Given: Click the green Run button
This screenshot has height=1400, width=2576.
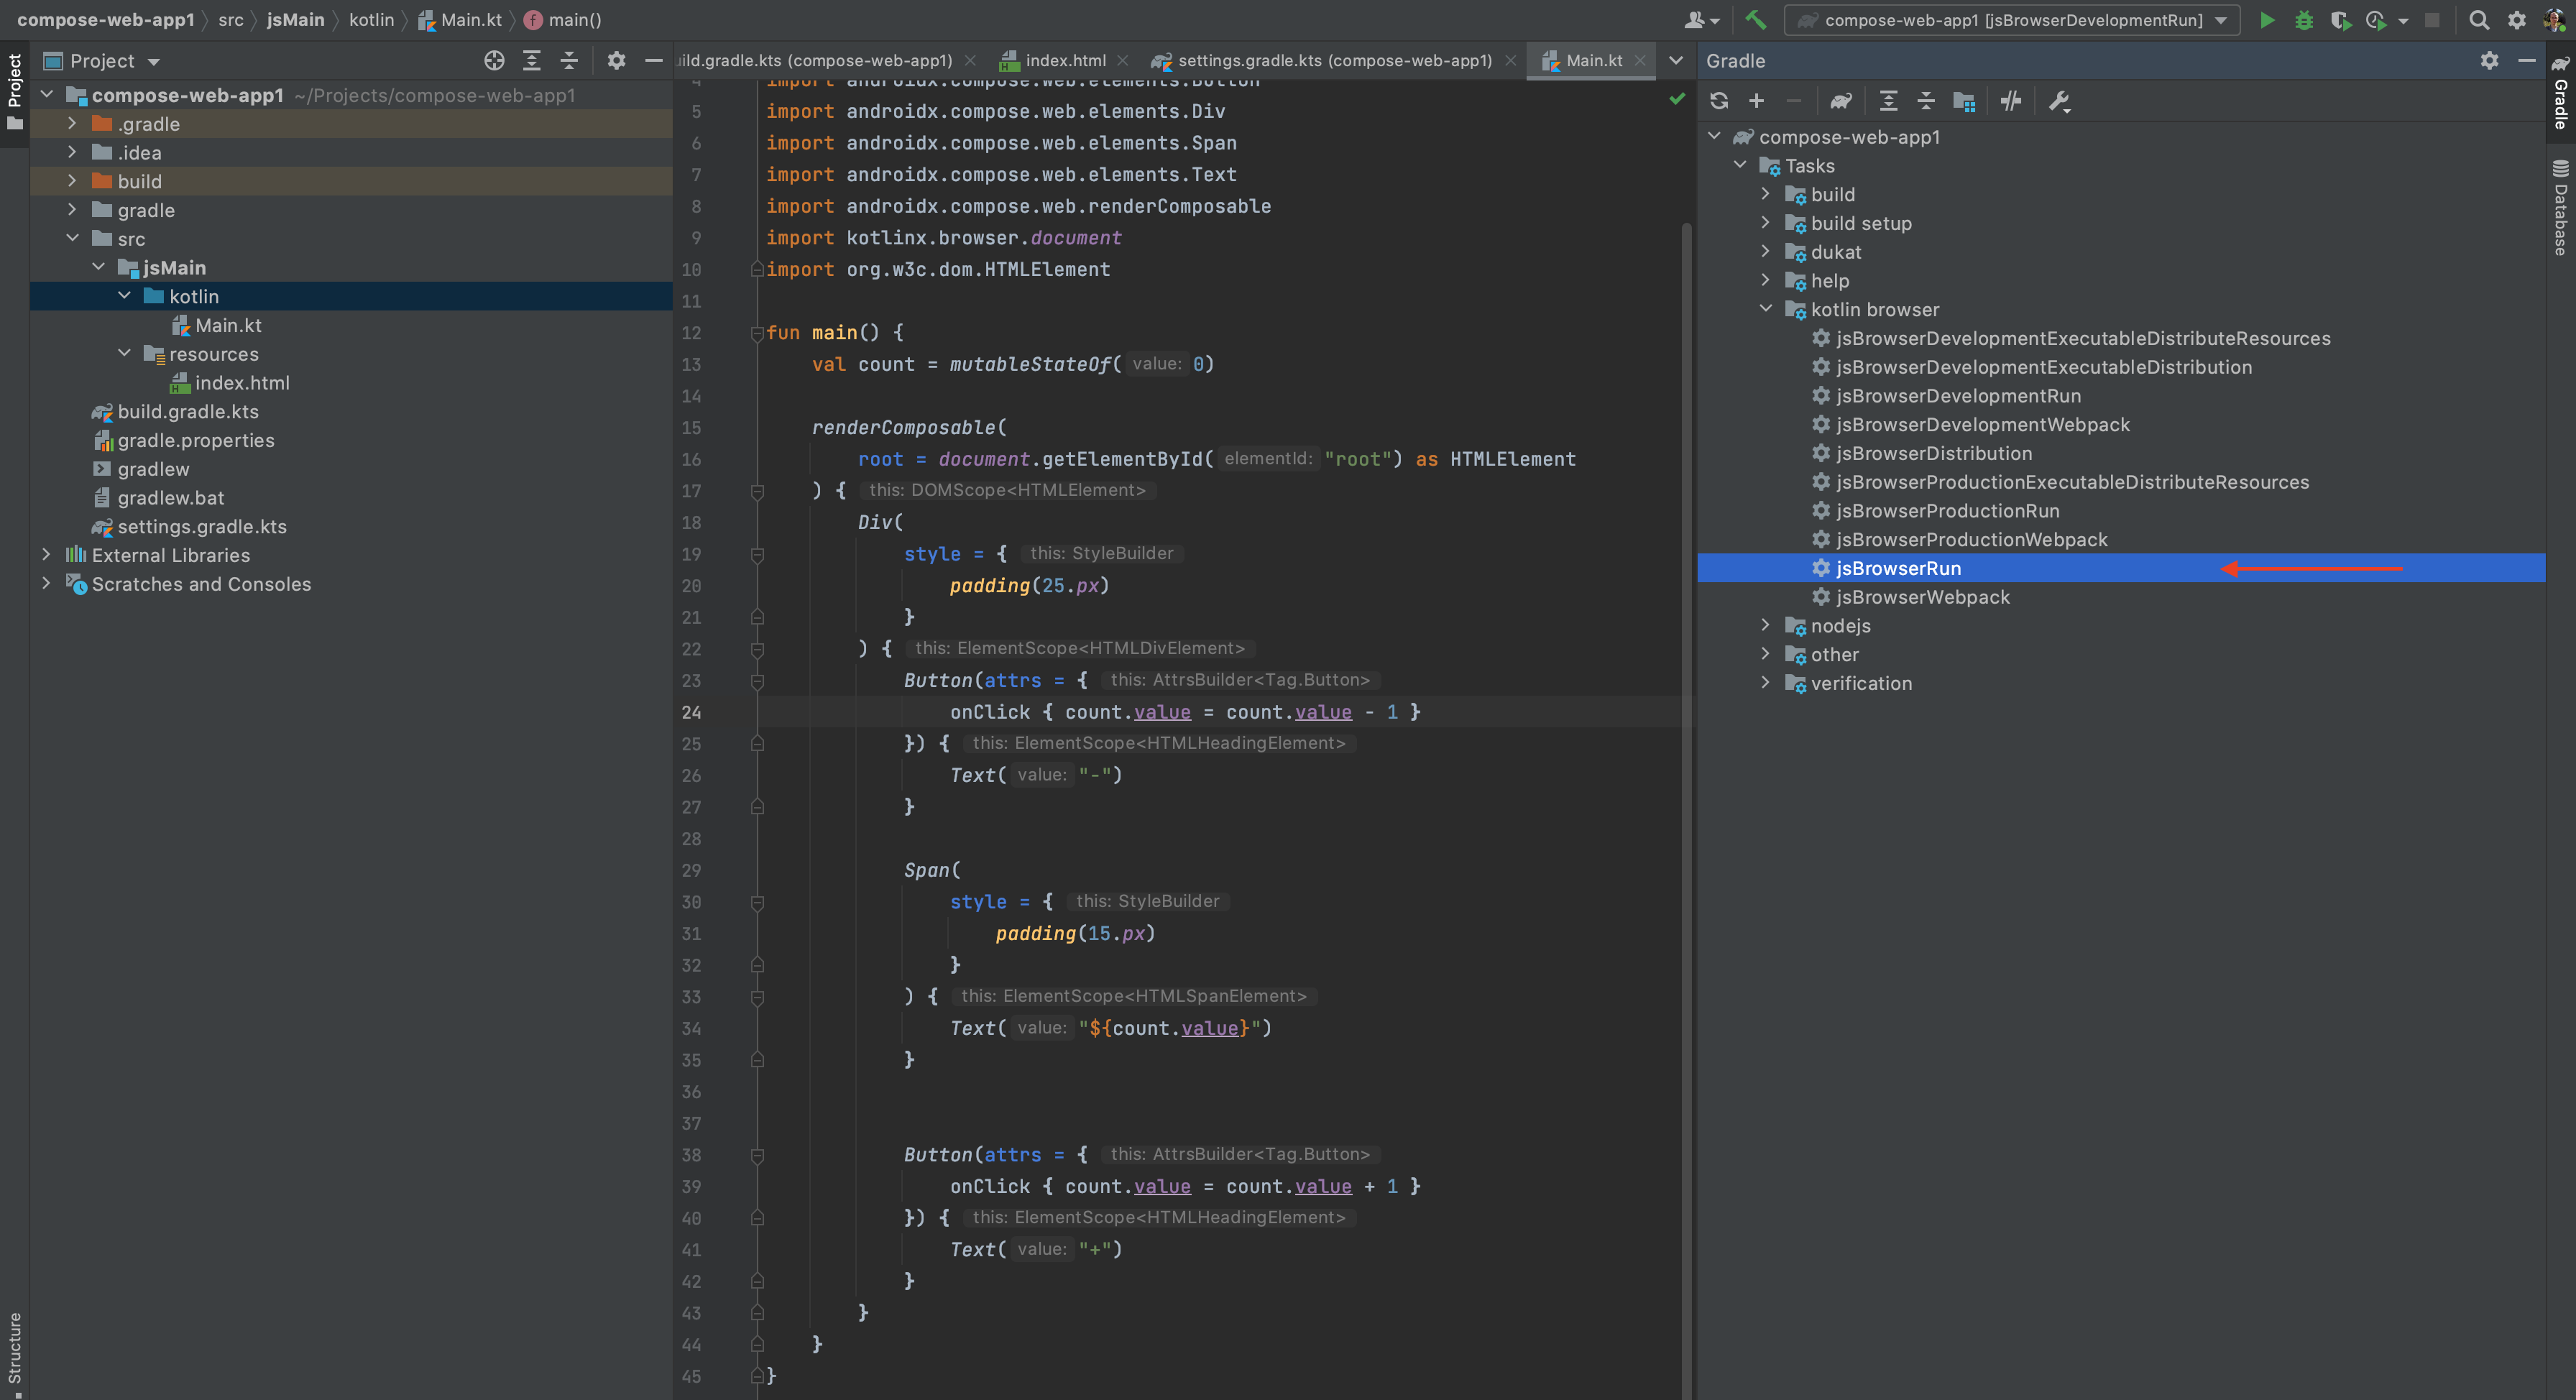Looking at the screenshot, I should point(2267,20).
